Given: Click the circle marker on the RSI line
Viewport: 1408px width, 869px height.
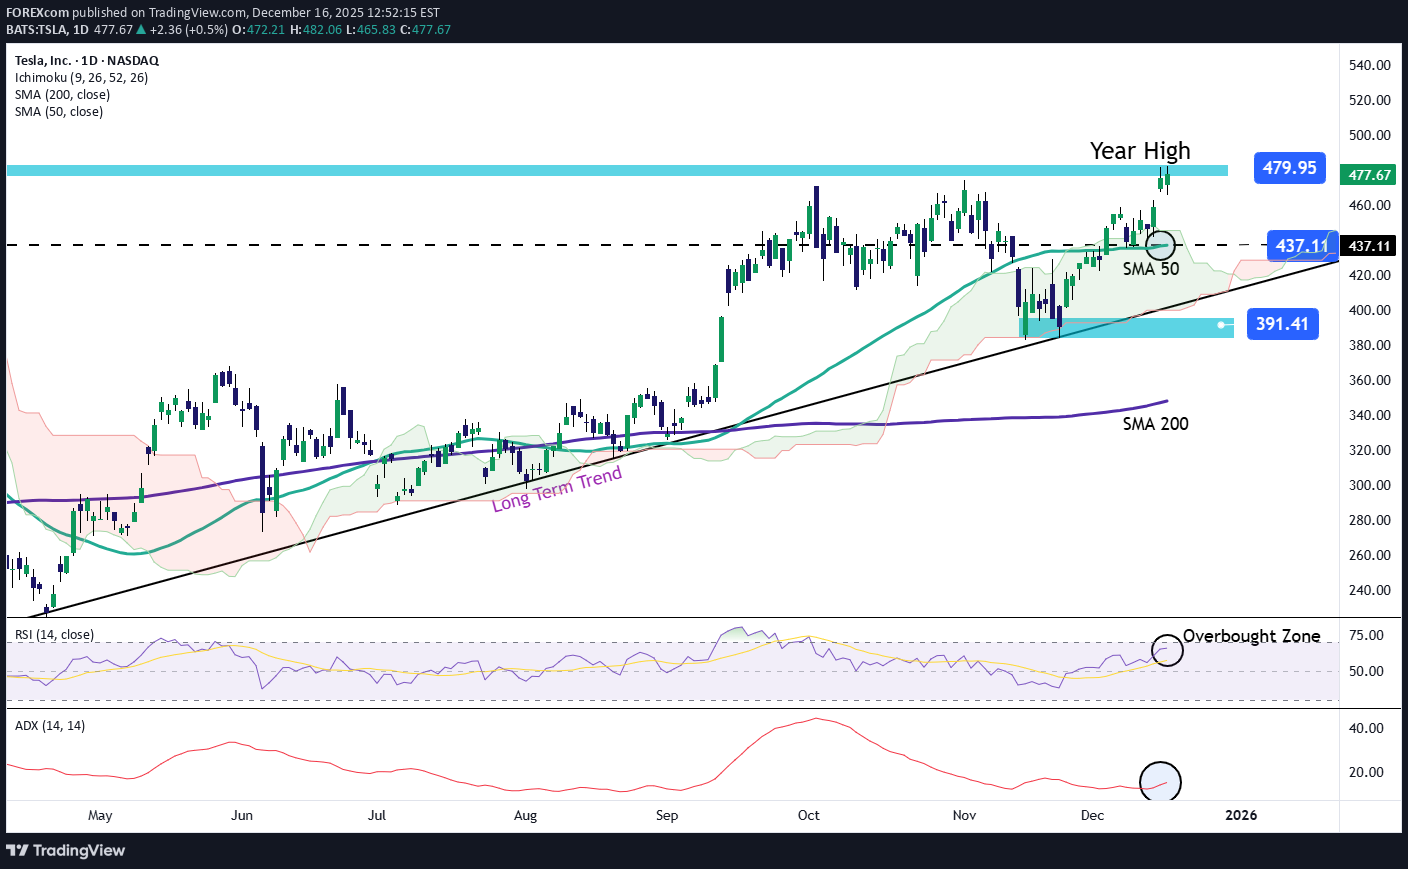Looking at the screenshot, I should (1167, 650).
